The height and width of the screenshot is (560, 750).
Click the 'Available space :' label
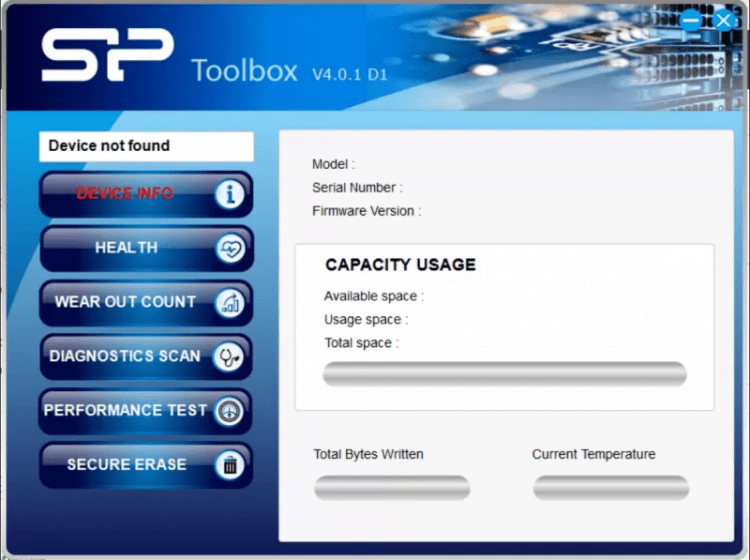(374, 296)
